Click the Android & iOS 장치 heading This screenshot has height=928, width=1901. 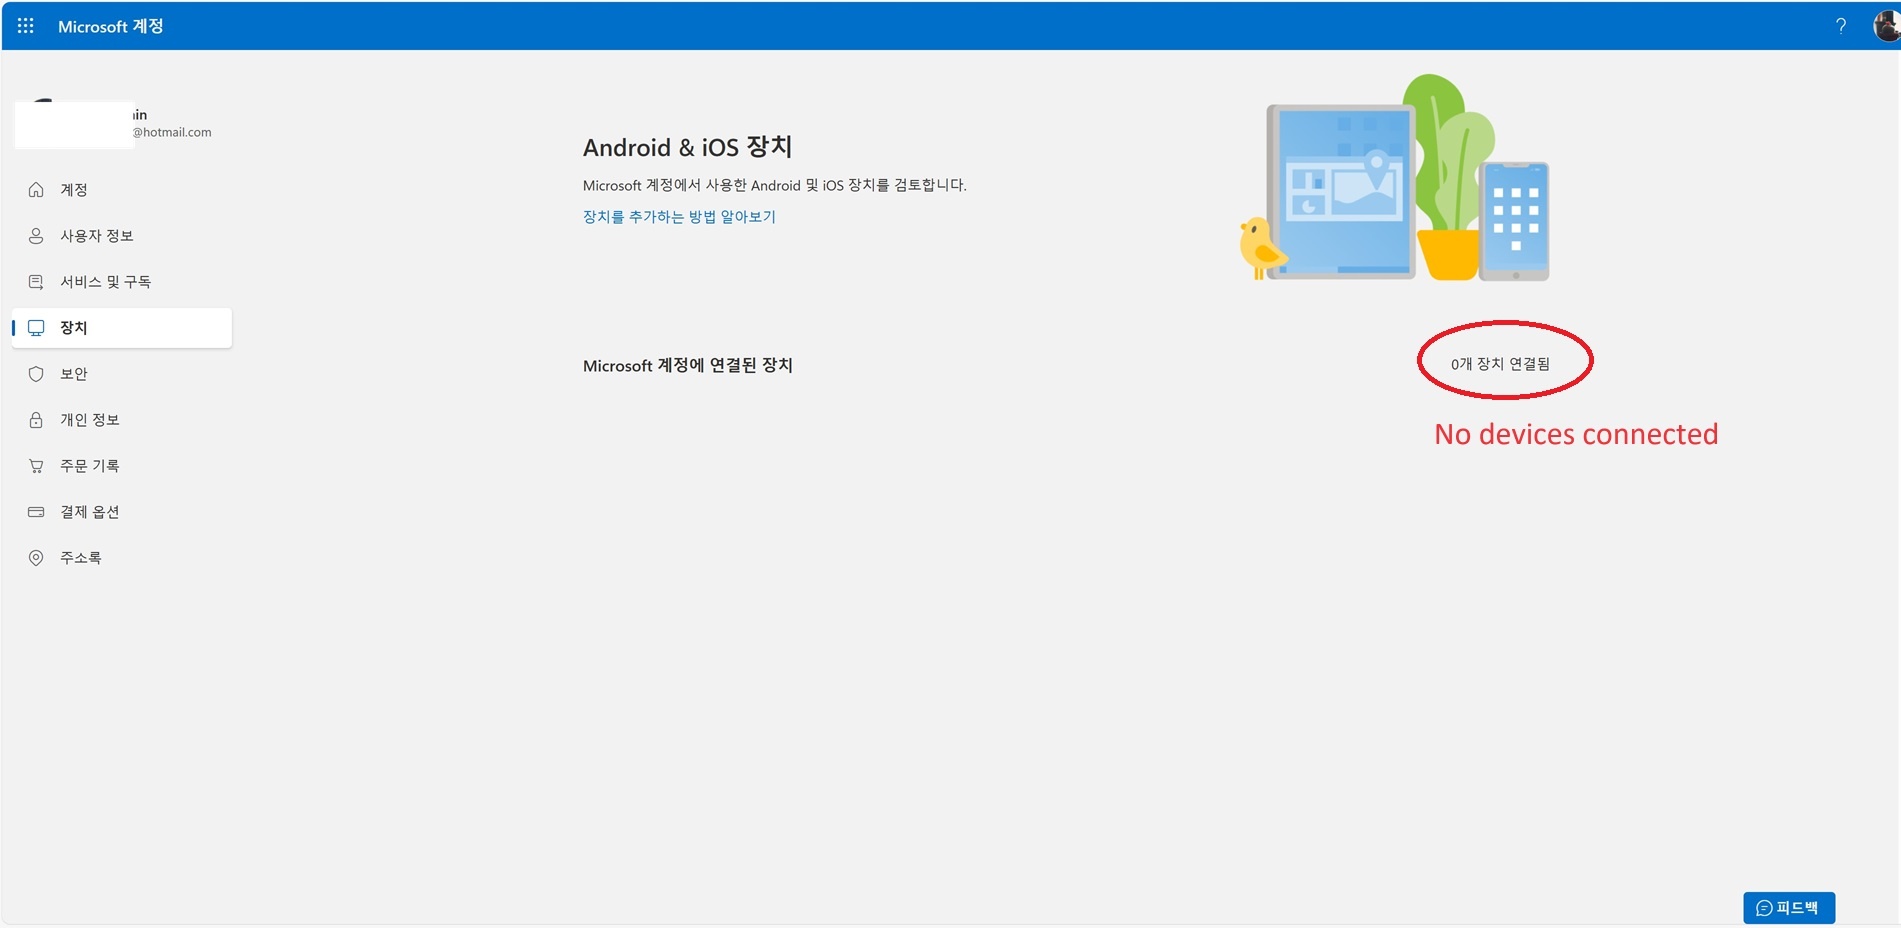coord(688,147)
